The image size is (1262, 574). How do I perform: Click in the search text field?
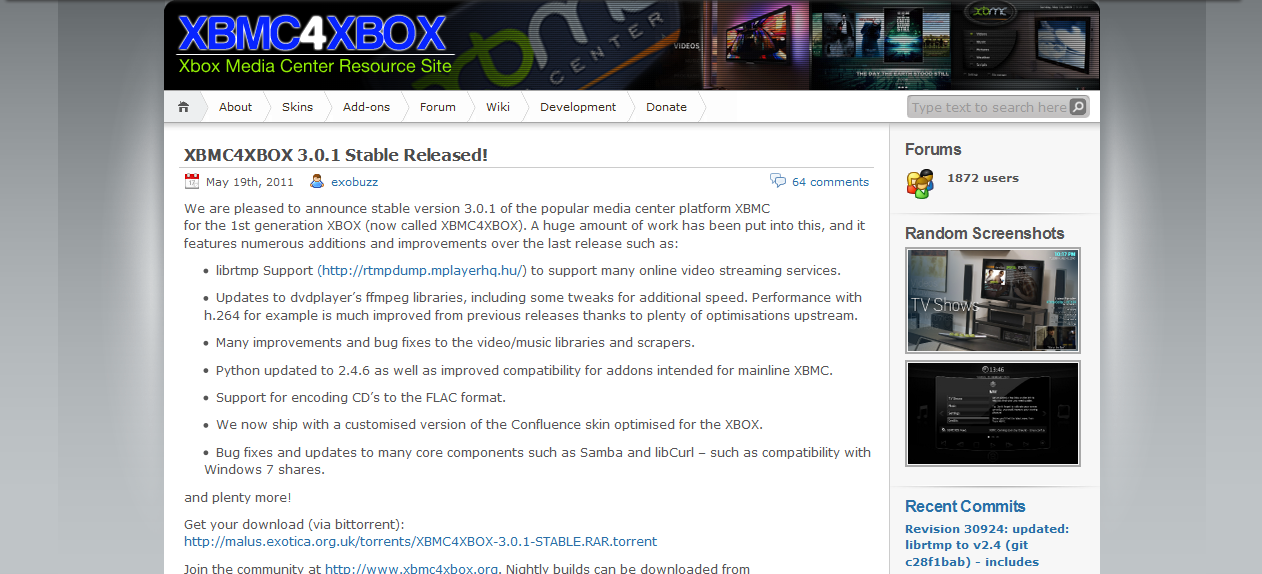click(988, 107)
